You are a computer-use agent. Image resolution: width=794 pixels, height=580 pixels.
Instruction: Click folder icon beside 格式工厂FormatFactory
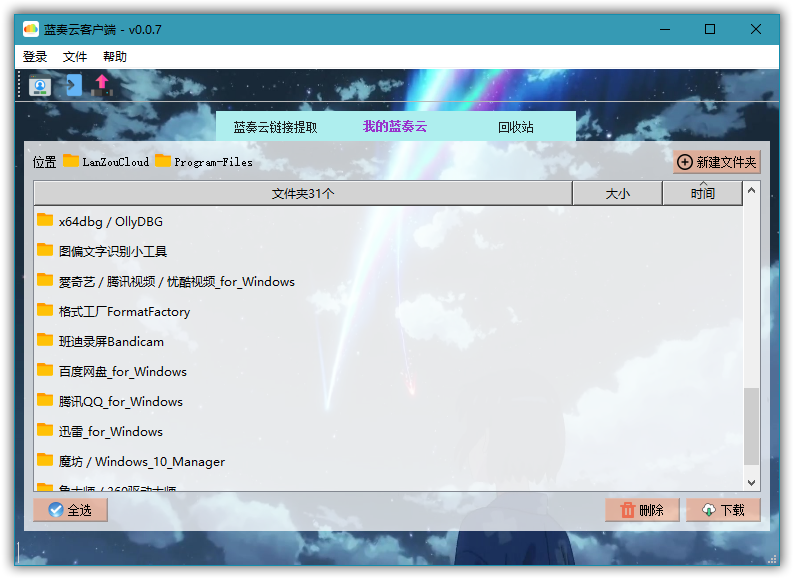tap(45, 310)
